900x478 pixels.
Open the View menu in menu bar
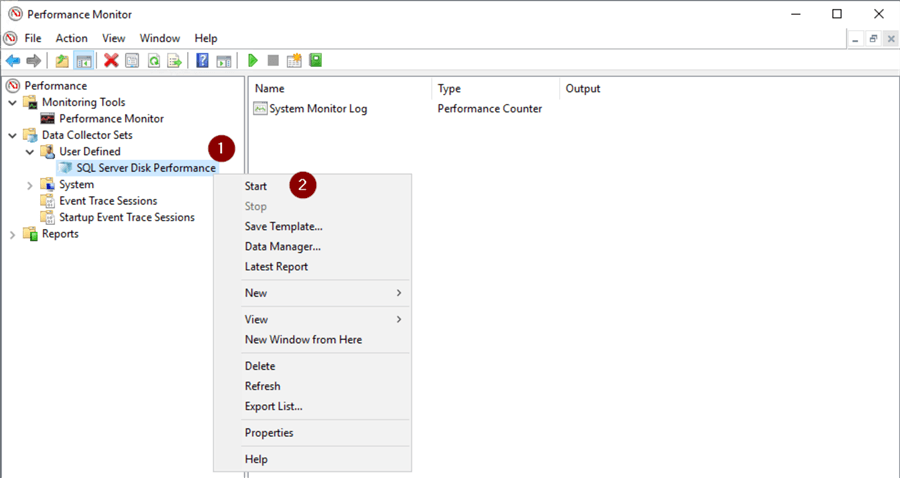tap(114, 38)
